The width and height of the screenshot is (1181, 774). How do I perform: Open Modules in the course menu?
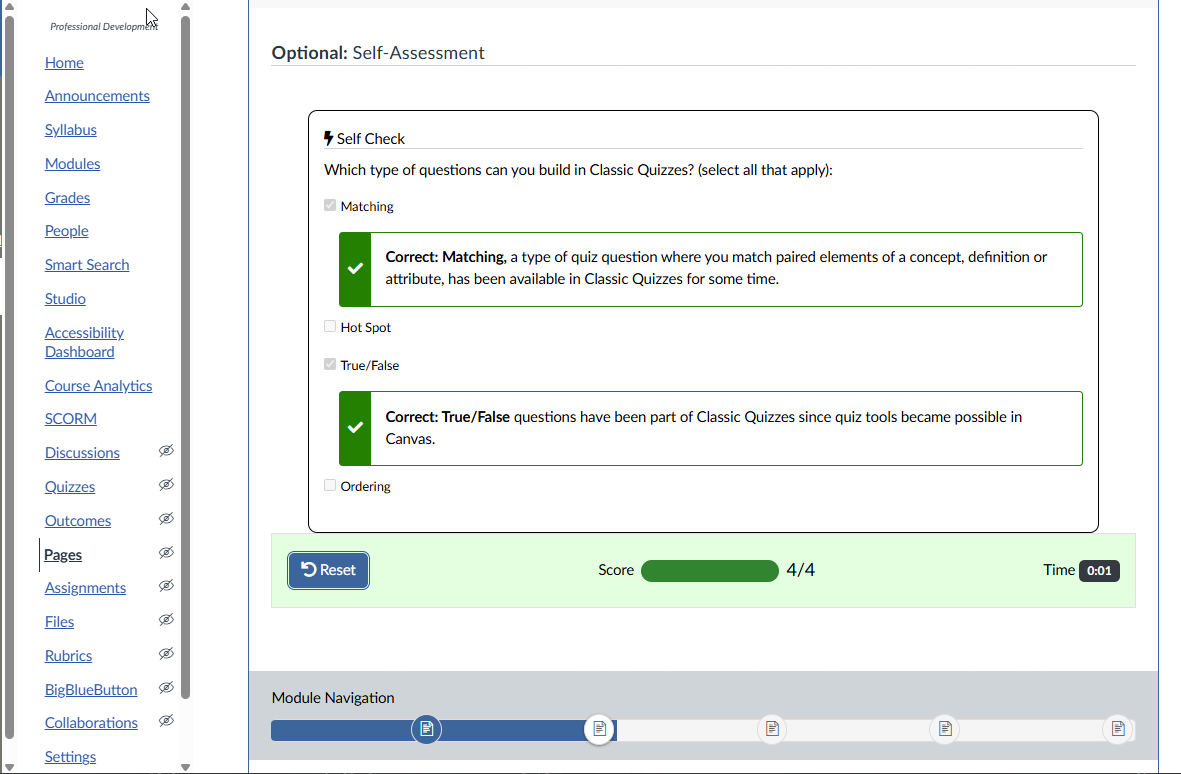(x=73, y=164)
